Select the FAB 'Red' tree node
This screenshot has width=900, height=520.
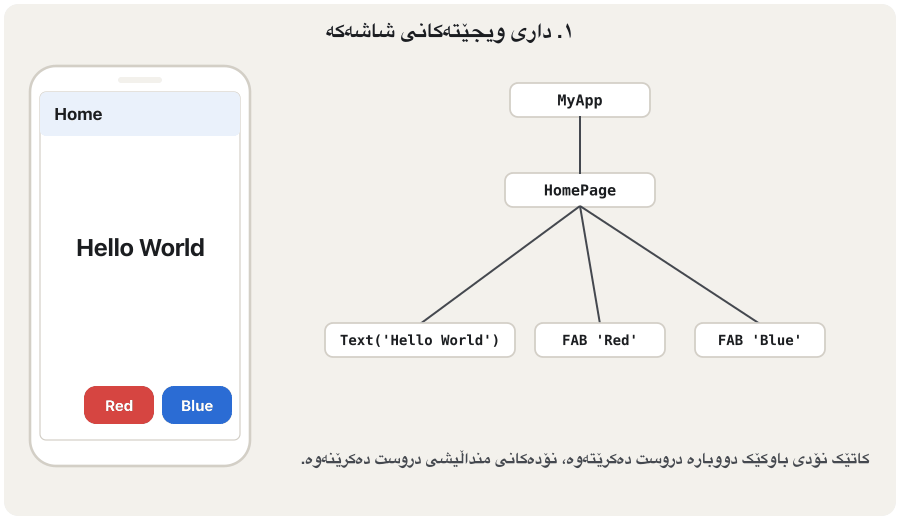click(x=600, y=340)
